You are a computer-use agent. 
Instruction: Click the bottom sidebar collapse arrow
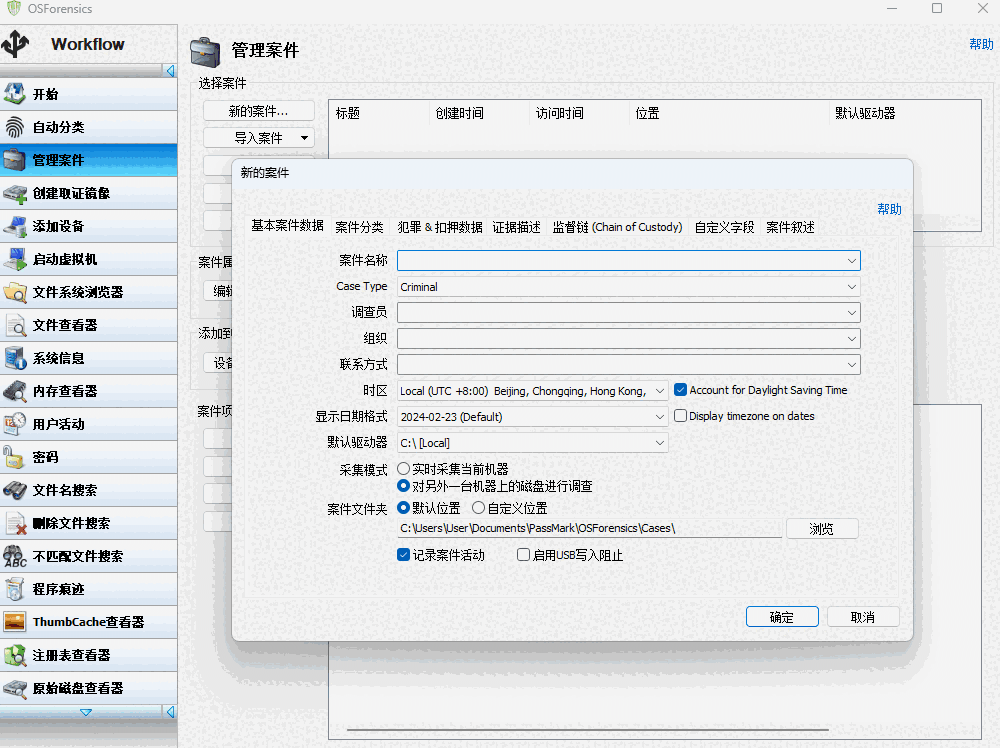click(170, 712)
